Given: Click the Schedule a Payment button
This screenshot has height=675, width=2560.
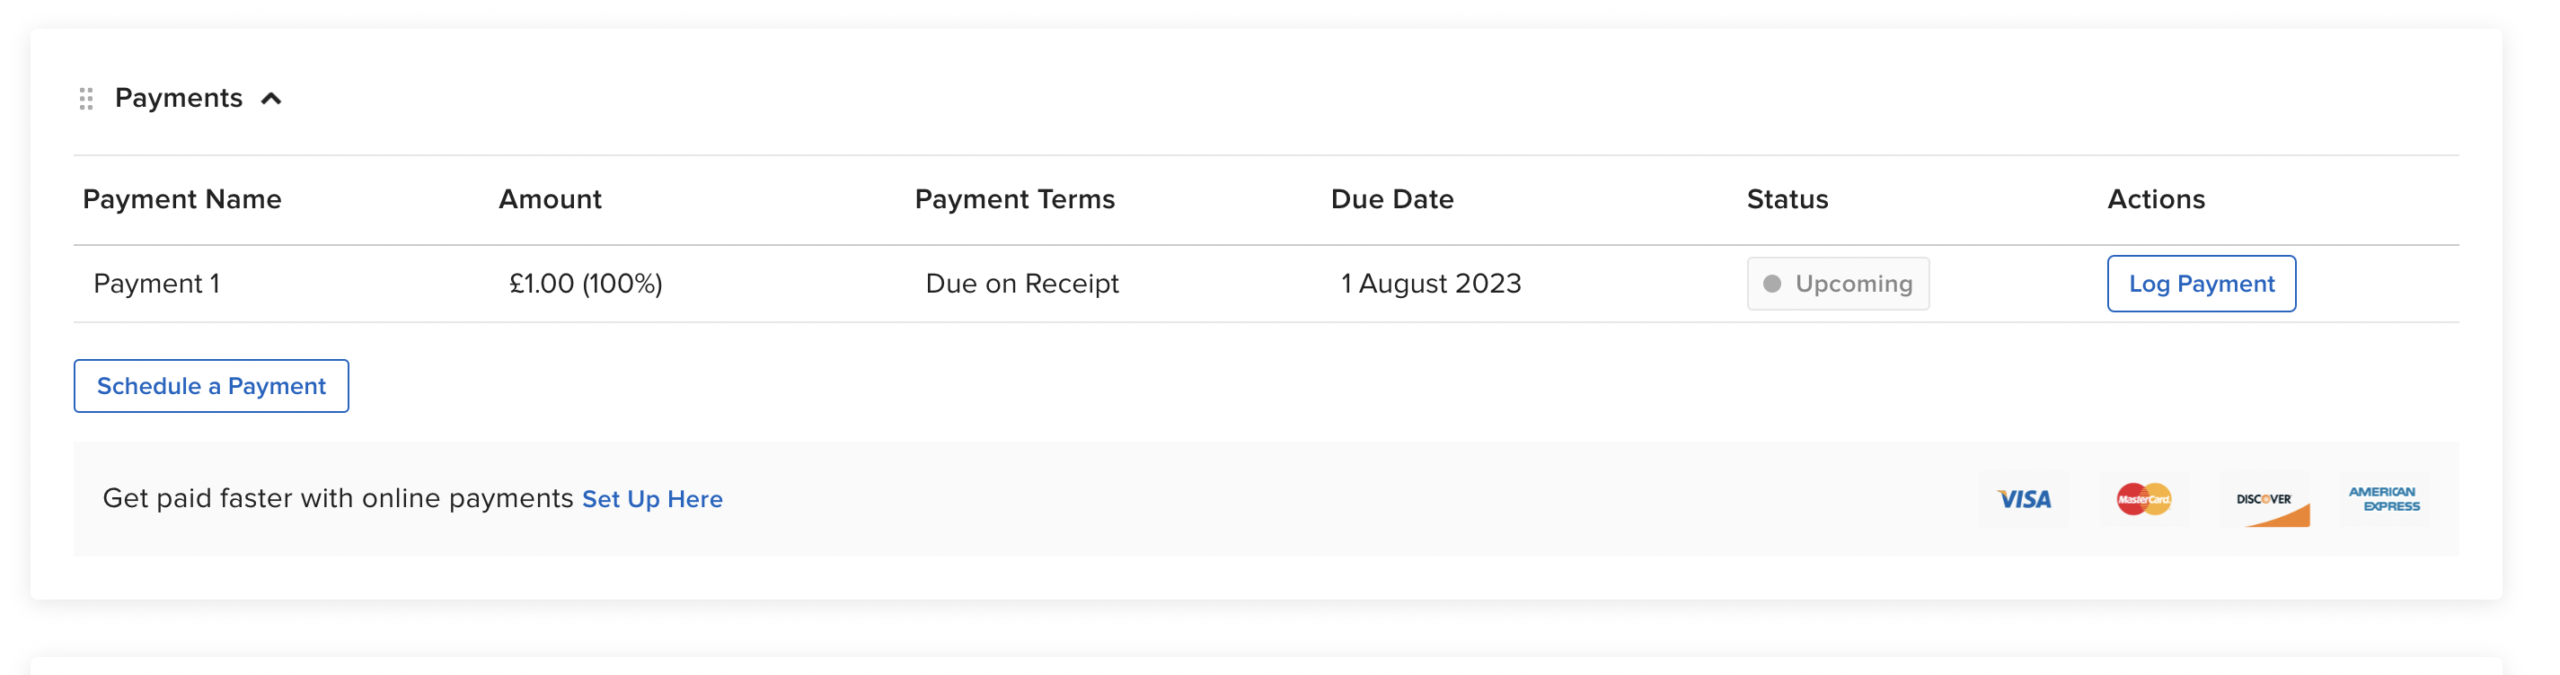Looking at the screenshot, I should click(x=211, y=386).
